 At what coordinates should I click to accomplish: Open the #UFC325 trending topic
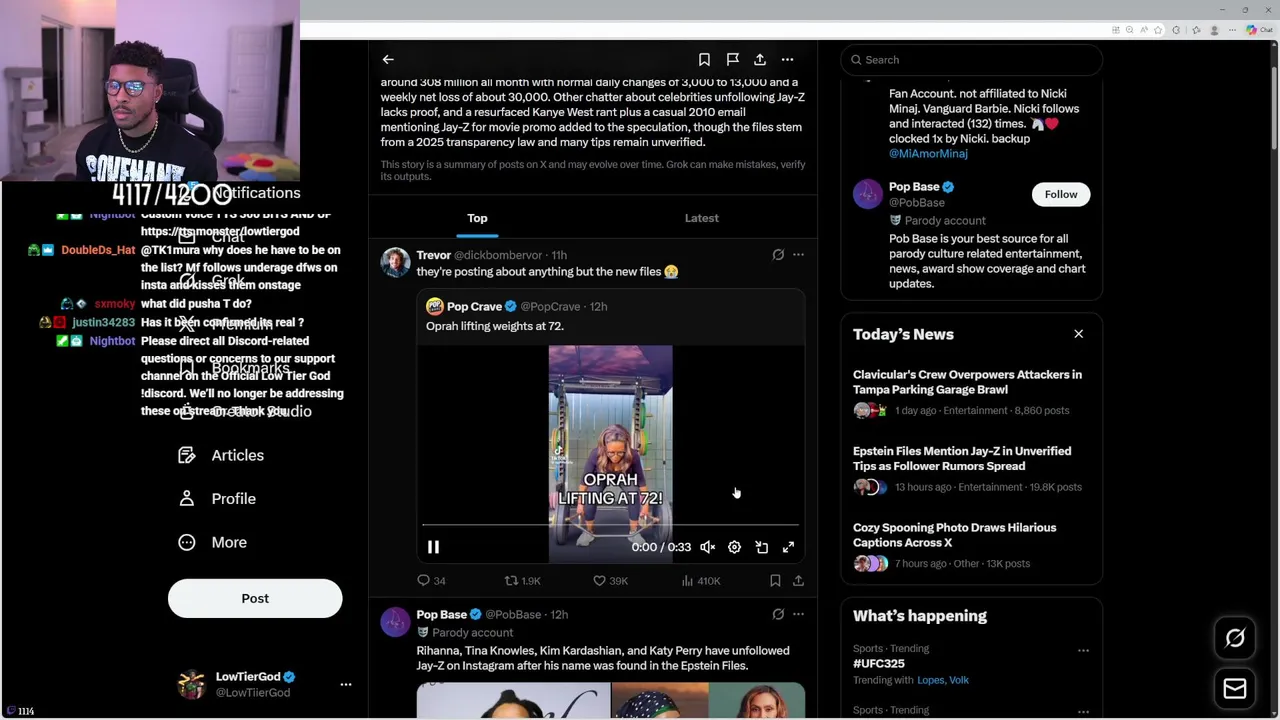click(x=878, y=663)
